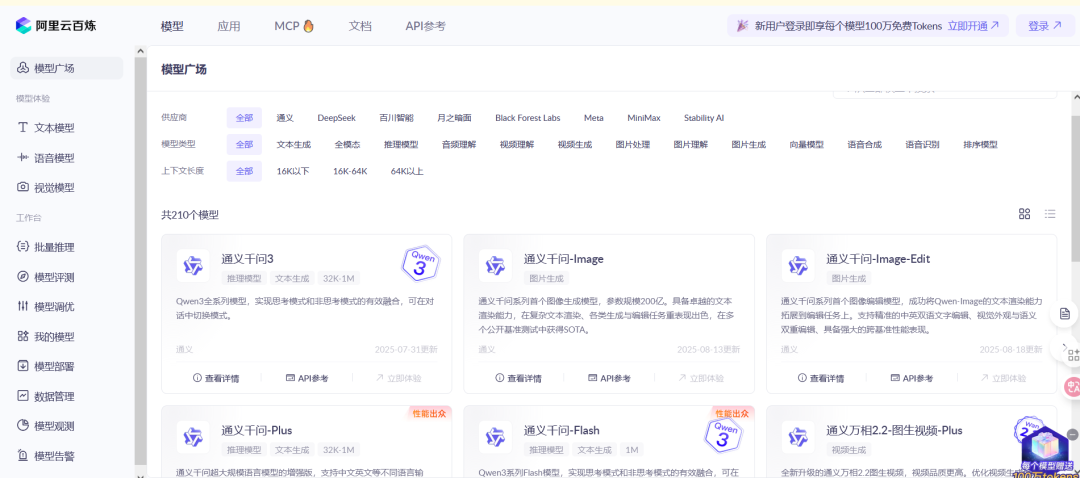
Task: Filter supplier by 通义
Action: click(285, 118)
